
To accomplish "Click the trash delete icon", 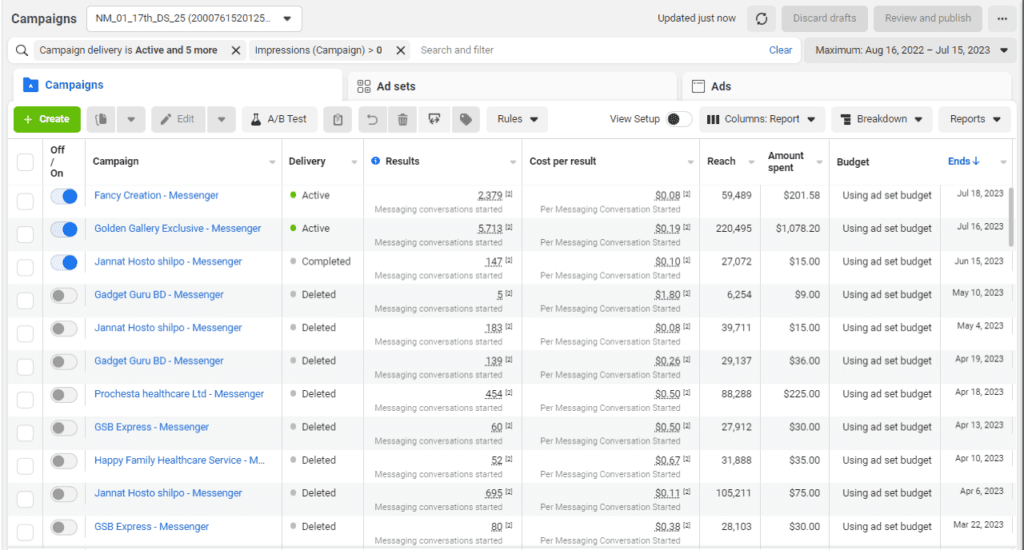I will pos(403,119).
